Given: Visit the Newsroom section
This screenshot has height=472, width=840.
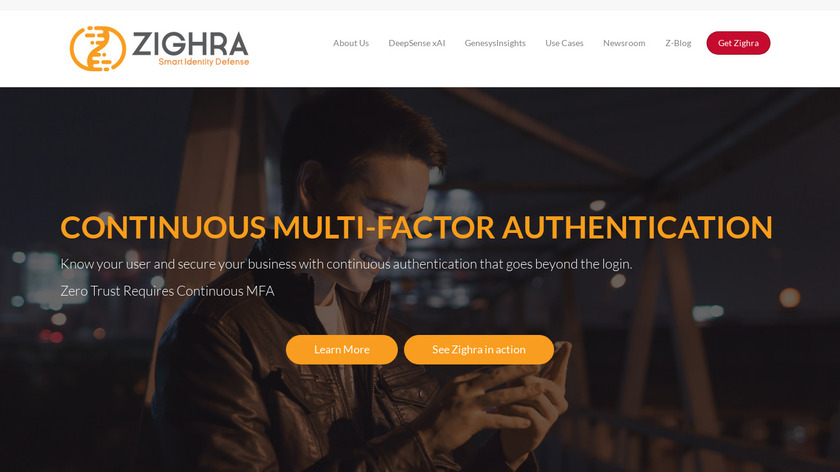Looking at the screenshot, I should click(624, 43).
